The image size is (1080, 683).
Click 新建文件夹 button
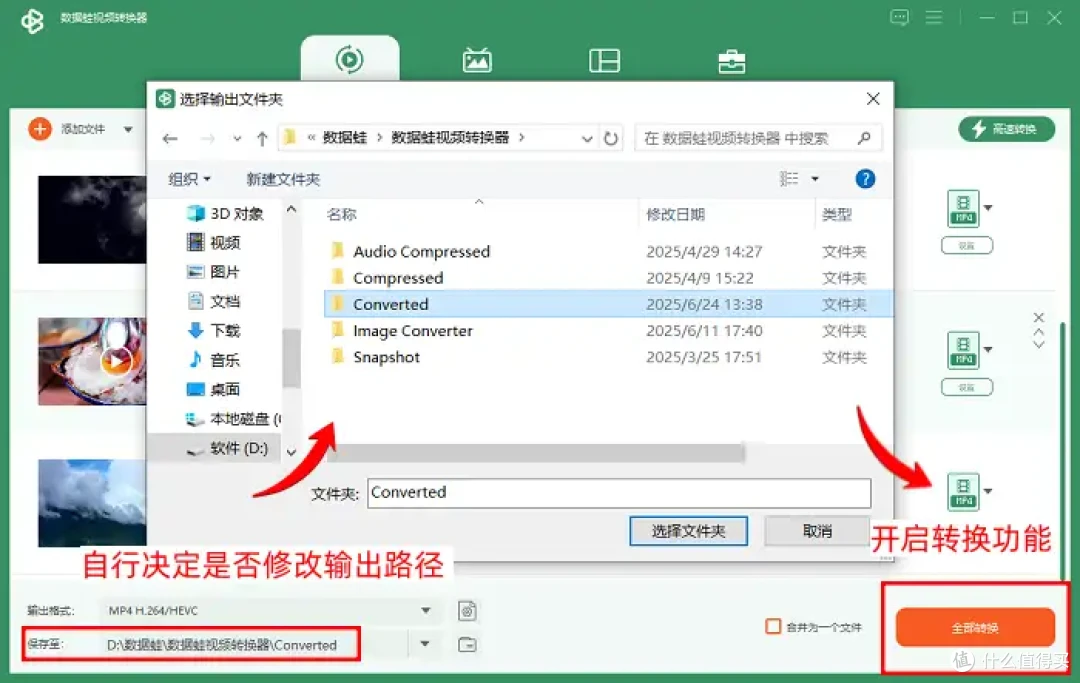283,179
